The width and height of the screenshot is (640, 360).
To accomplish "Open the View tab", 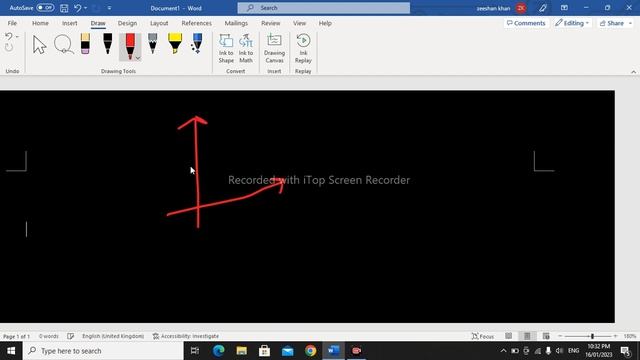I will [x=299, y=23].
